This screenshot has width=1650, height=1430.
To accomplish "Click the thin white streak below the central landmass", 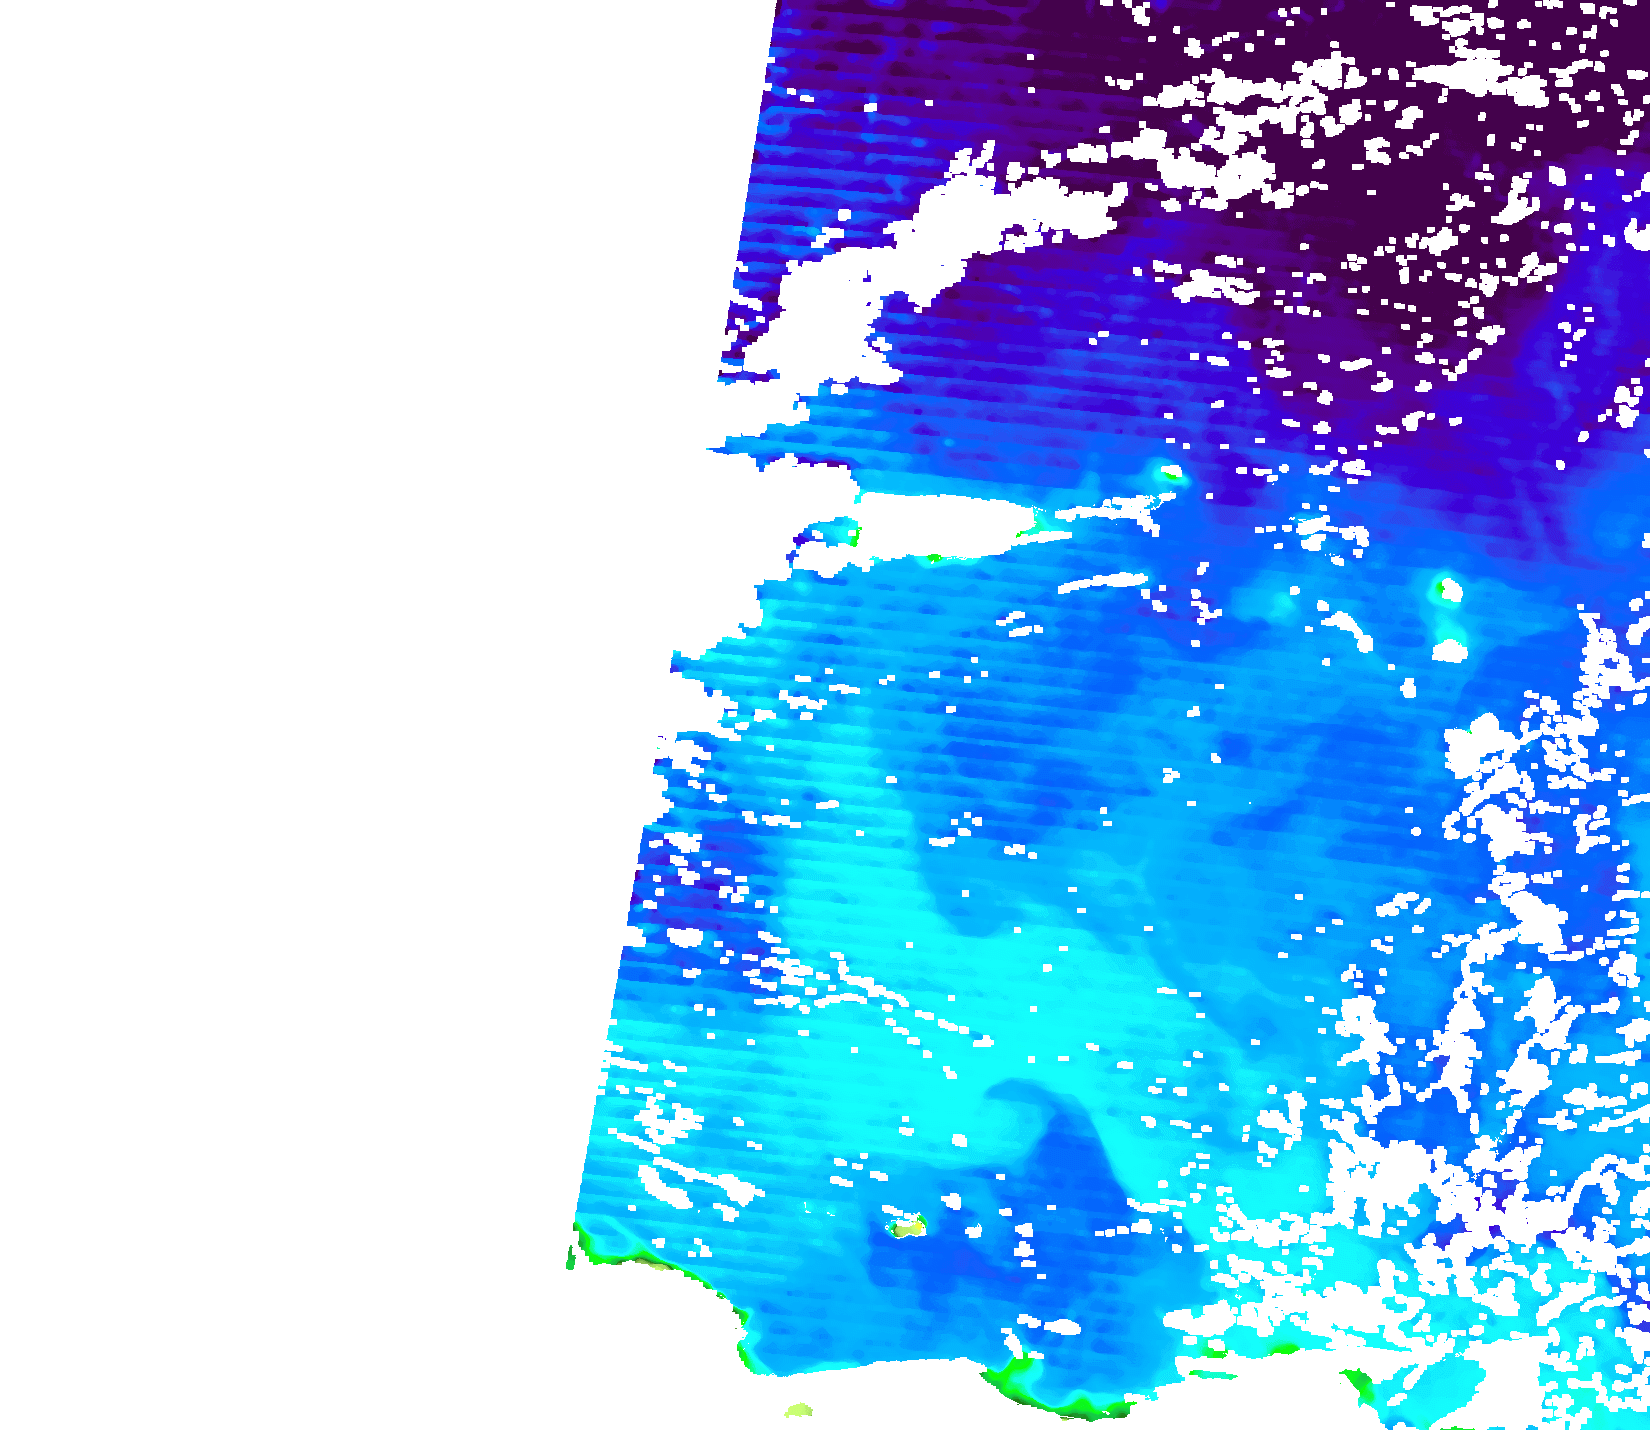I will [1102, 581].
